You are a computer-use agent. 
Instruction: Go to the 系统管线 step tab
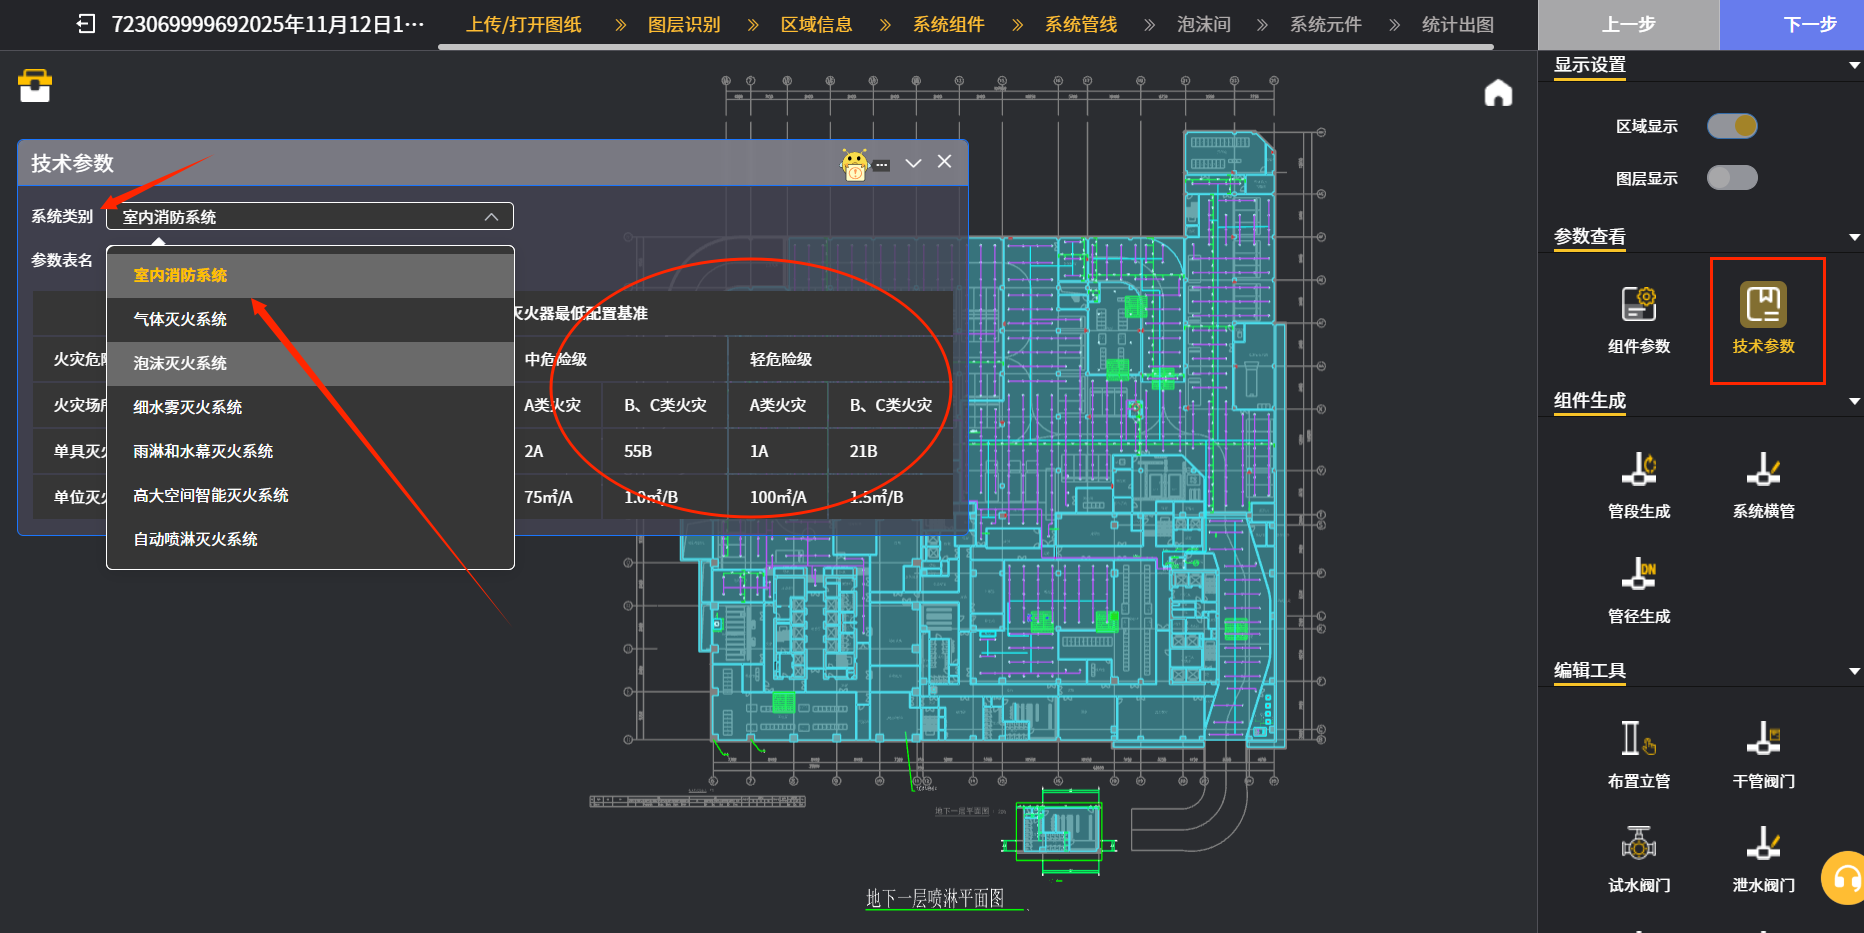pyautogui.click(x=1080, y=25)
